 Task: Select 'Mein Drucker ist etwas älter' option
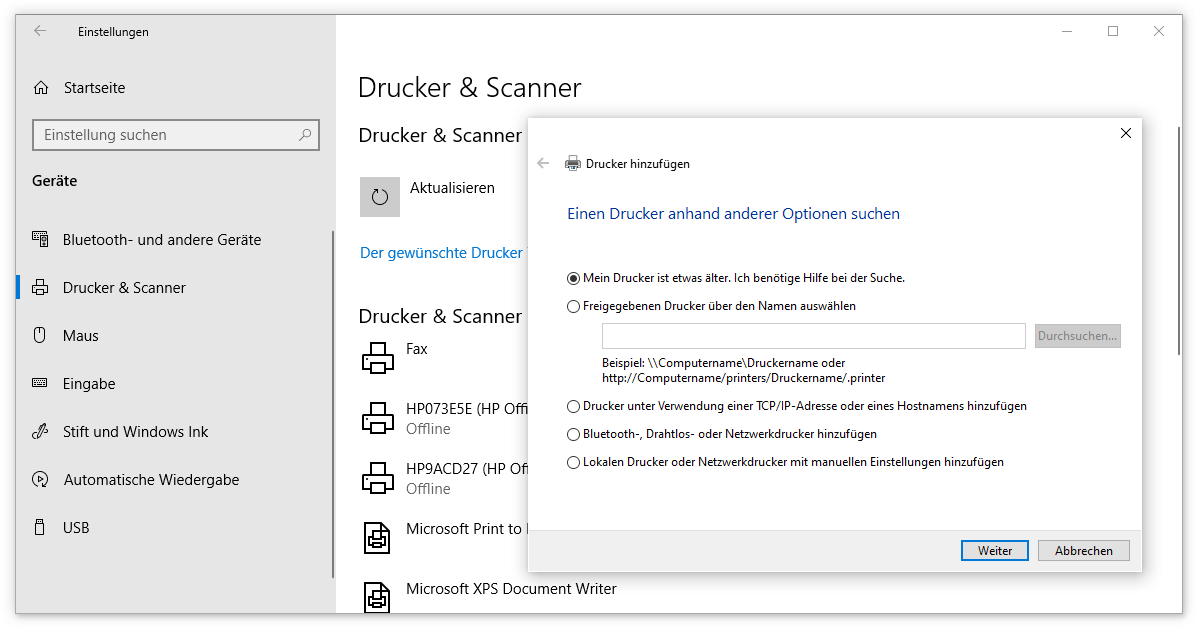[x=573, y=278]
